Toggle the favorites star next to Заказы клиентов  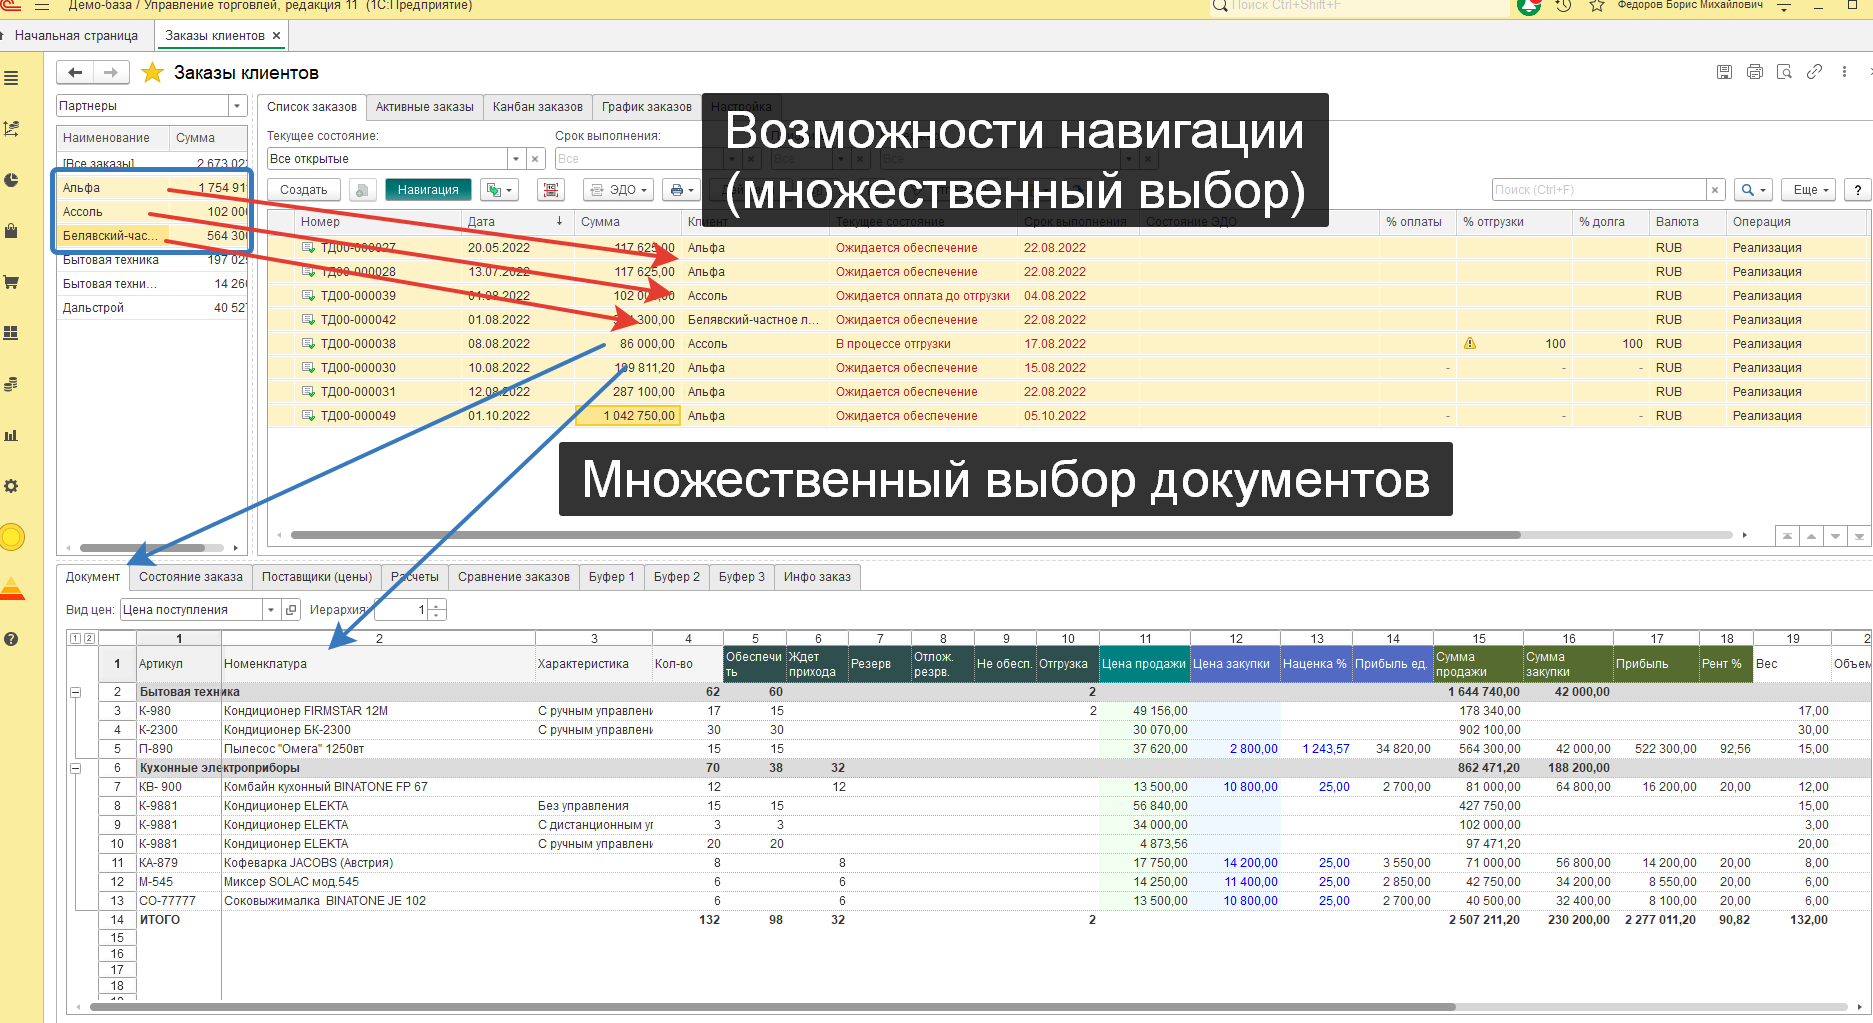coord(152,72)
